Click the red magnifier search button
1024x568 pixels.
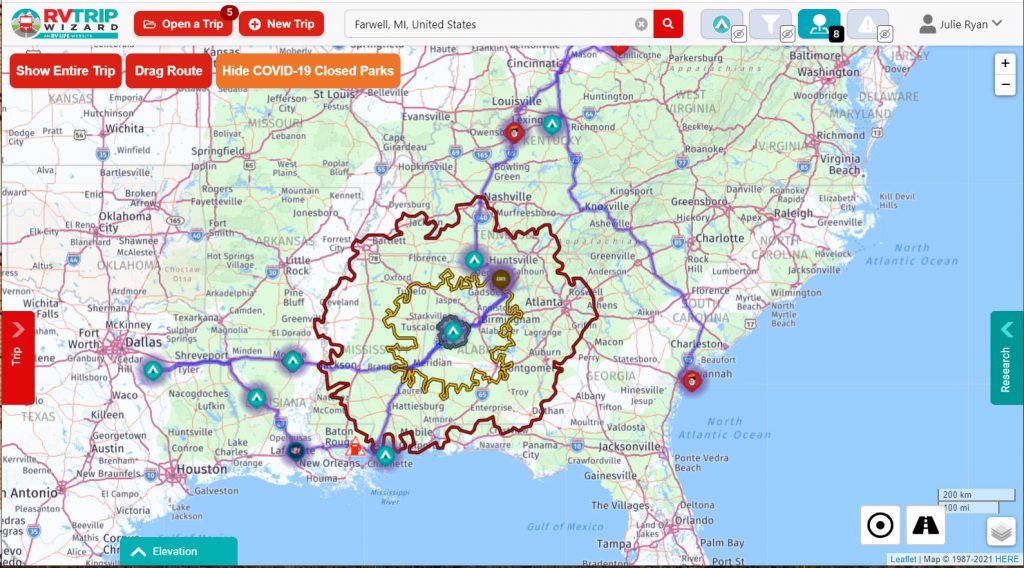[x=668, y=24]
